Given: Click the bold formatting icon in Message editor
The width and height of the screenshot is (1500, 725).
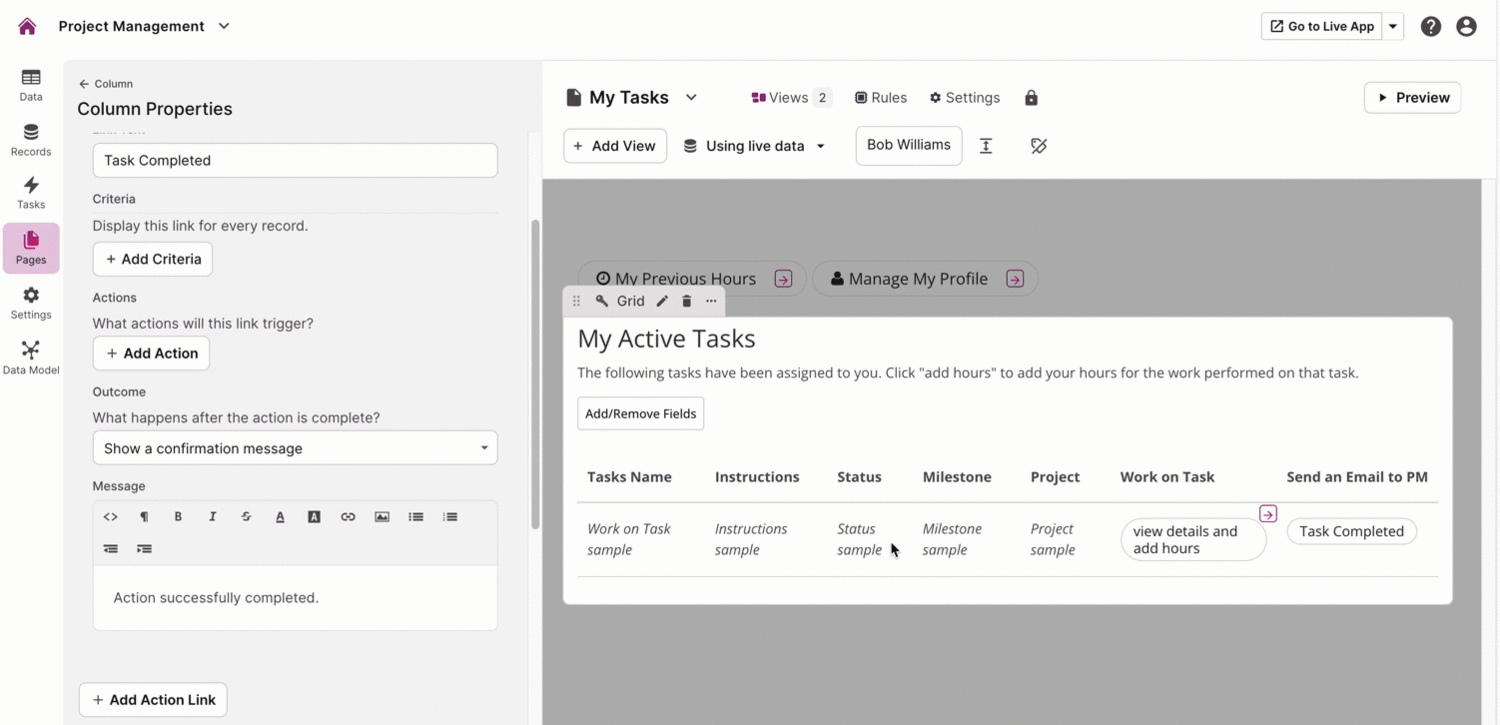Looking at the screenshot, I should 178,517.
